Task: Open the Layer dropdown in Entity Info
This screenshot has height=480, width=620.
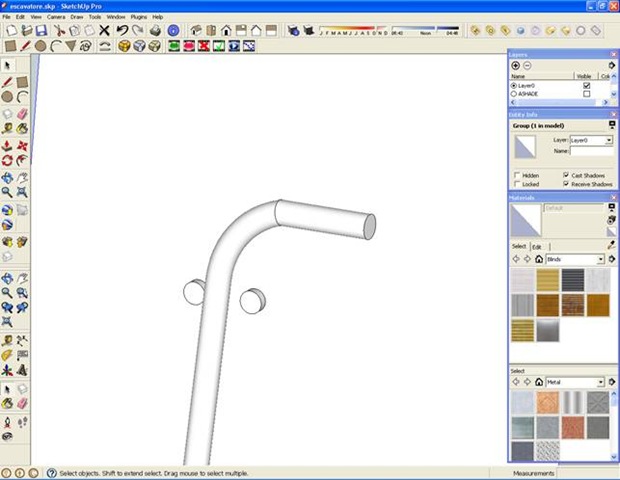Action: pos(609,141)
